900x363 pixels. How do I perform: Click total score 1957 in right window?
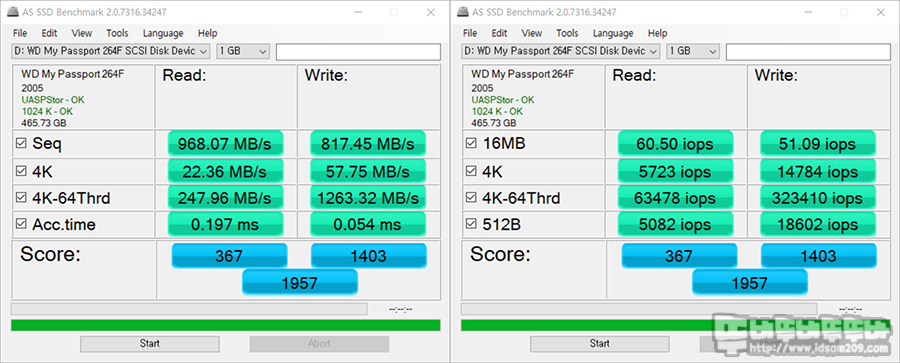(750, 283)
